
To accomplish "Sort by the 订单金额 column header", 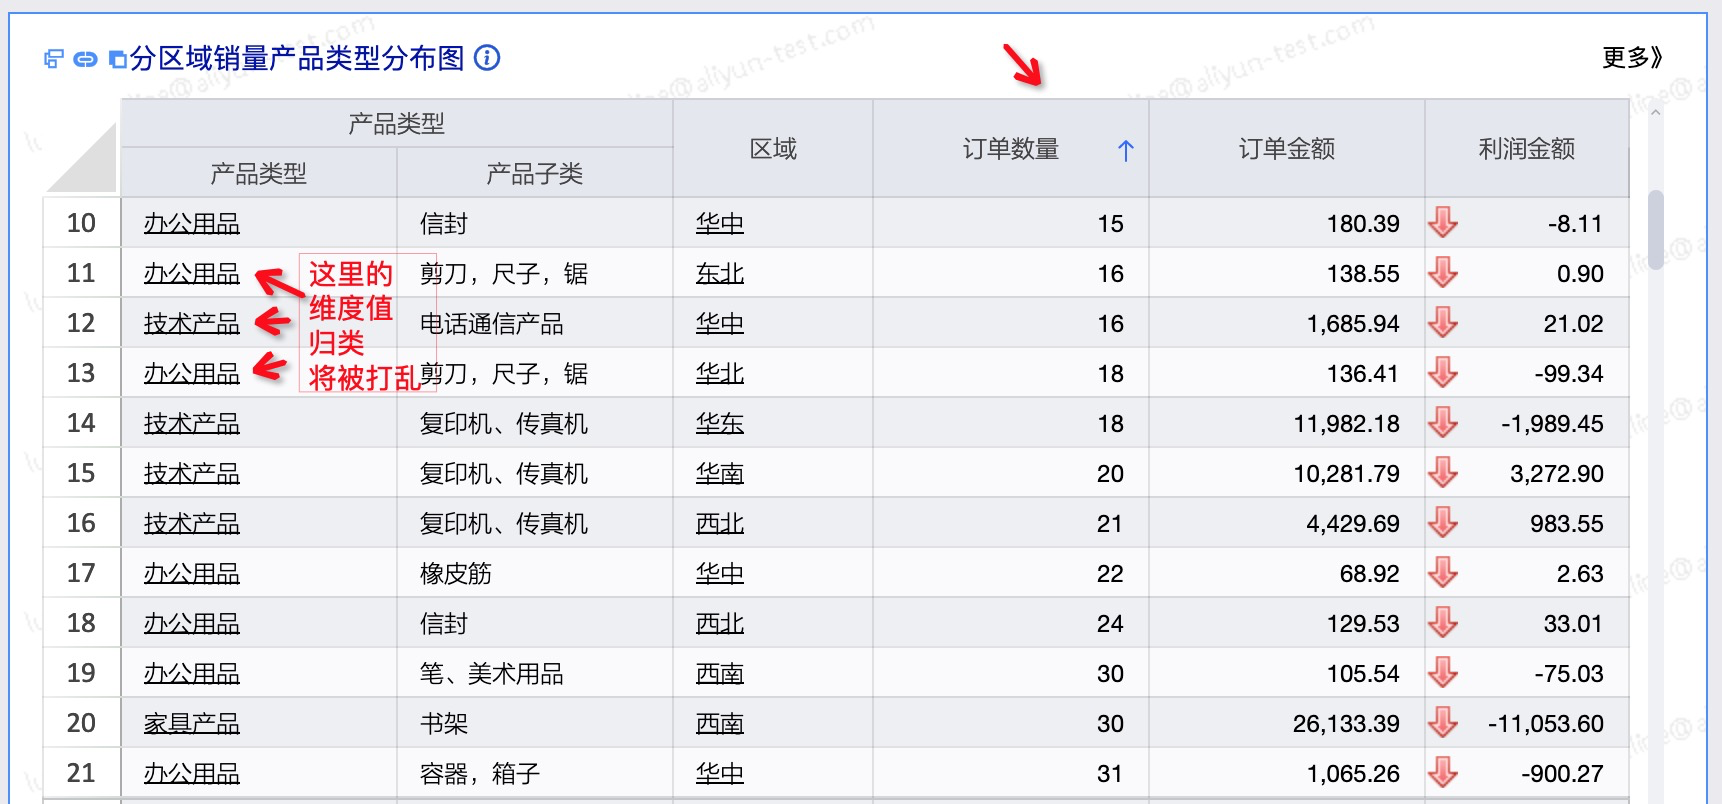I will (1287, 149).
